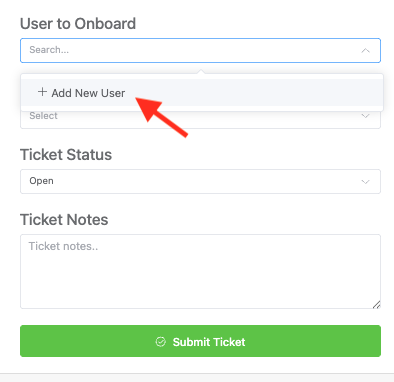Click inside the Ticket notes text area
This screenshot has height=382, width=394.
coord(200,272)
